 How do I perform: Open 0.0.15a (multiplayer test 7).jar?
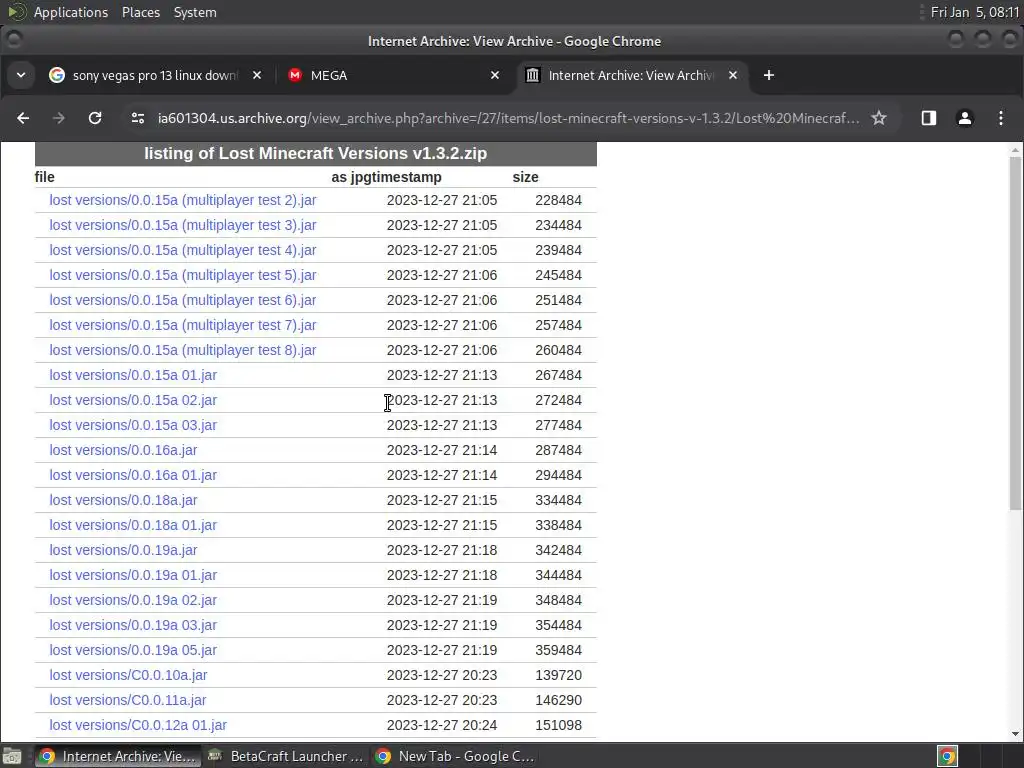(x=183, y=325)
